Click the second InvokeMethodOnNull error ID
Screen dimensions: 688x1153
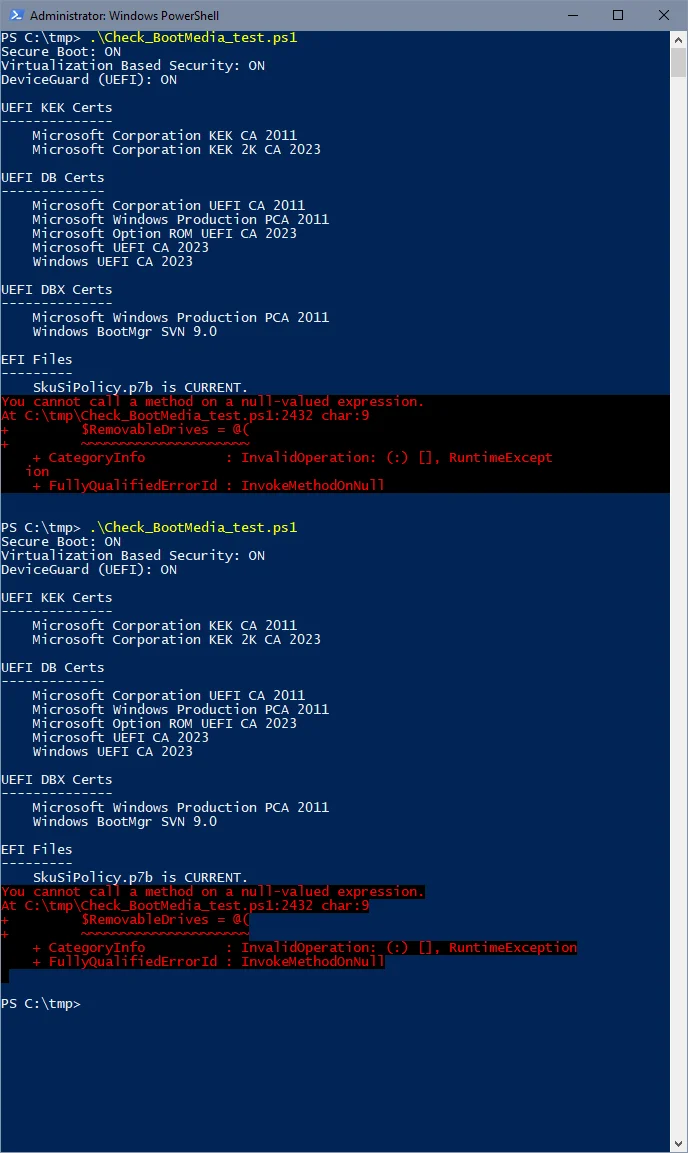coord(312,962)
